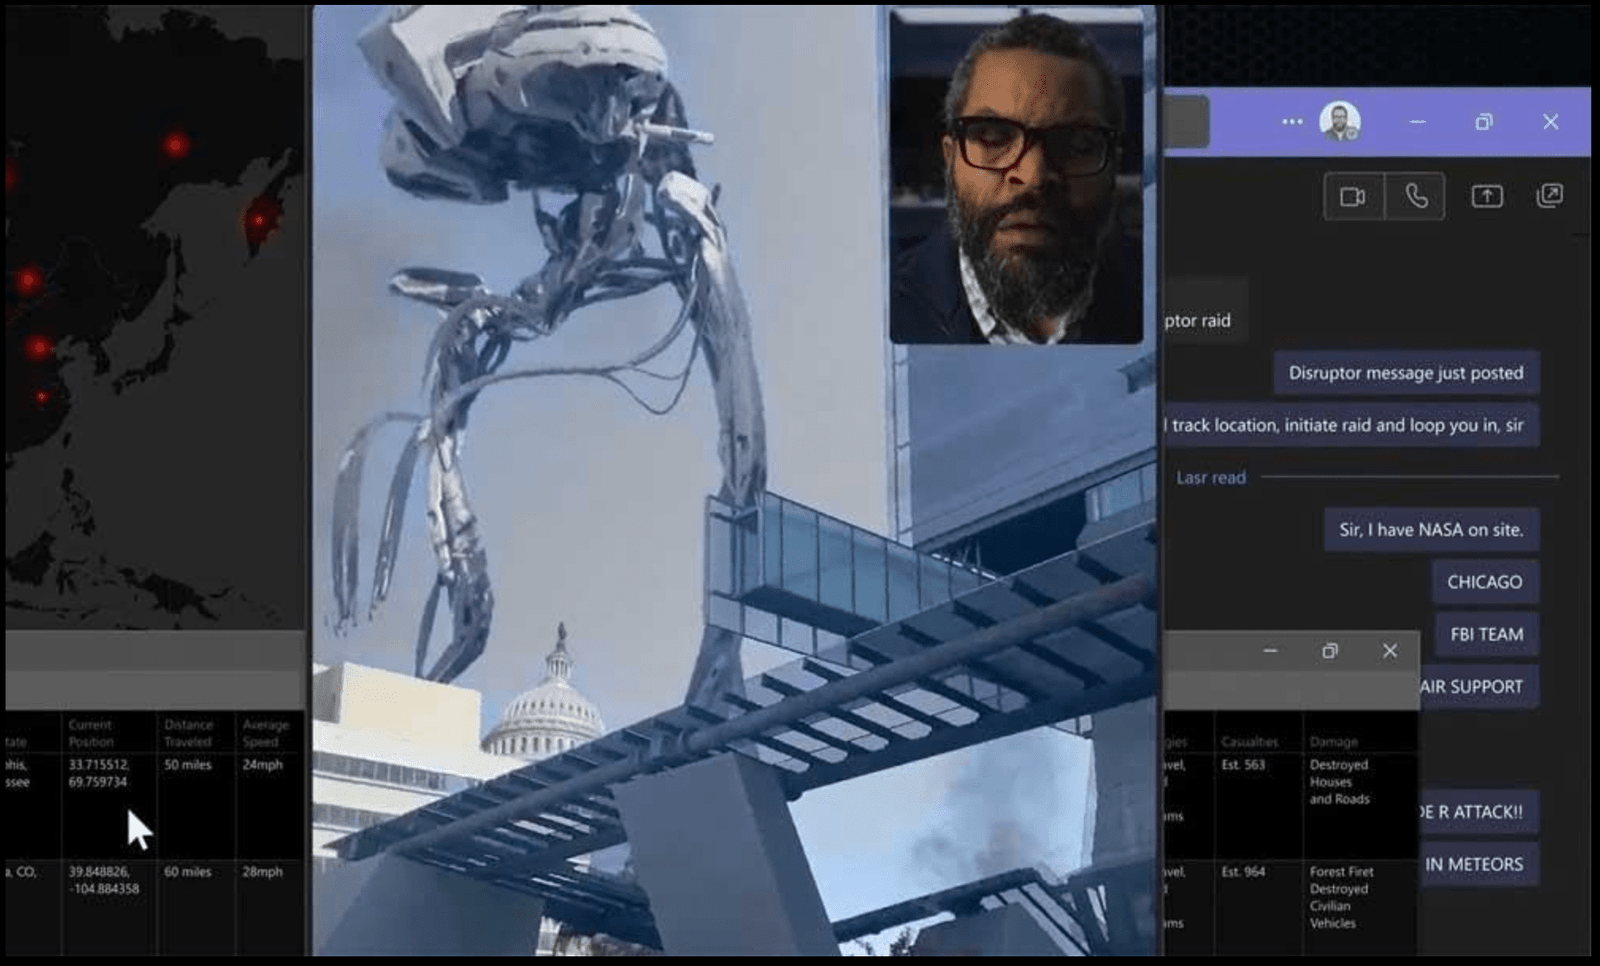Select the webcam video thumbnail of bearded man
The height and width of the screenshot is (966, 1600).
pos(1016,177)
